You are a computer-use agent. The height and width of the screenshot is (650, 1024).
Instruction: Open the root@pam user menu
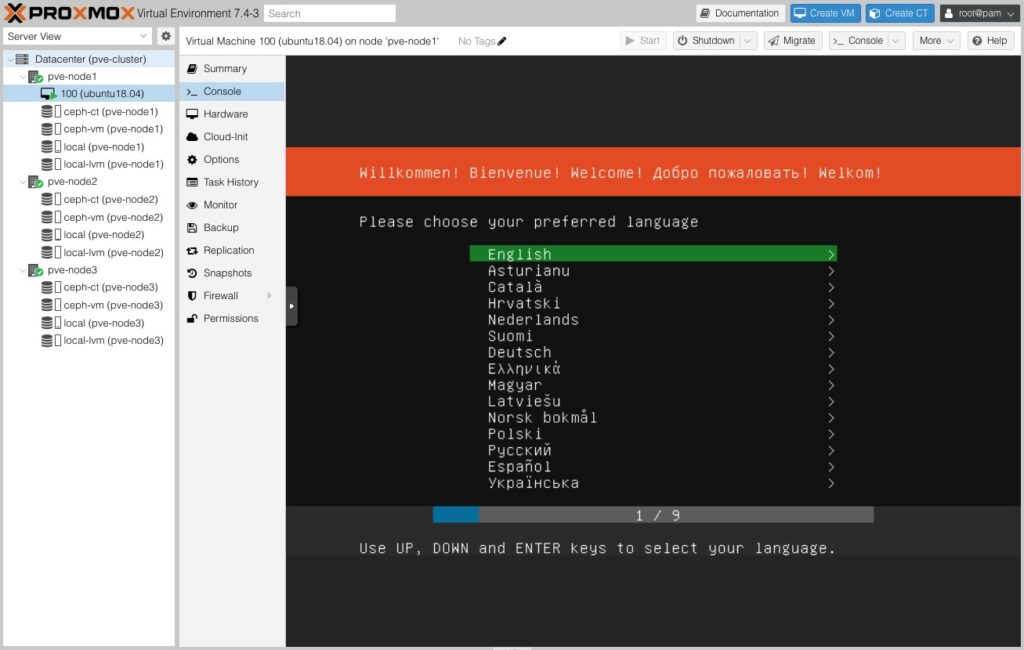point(979,13)
